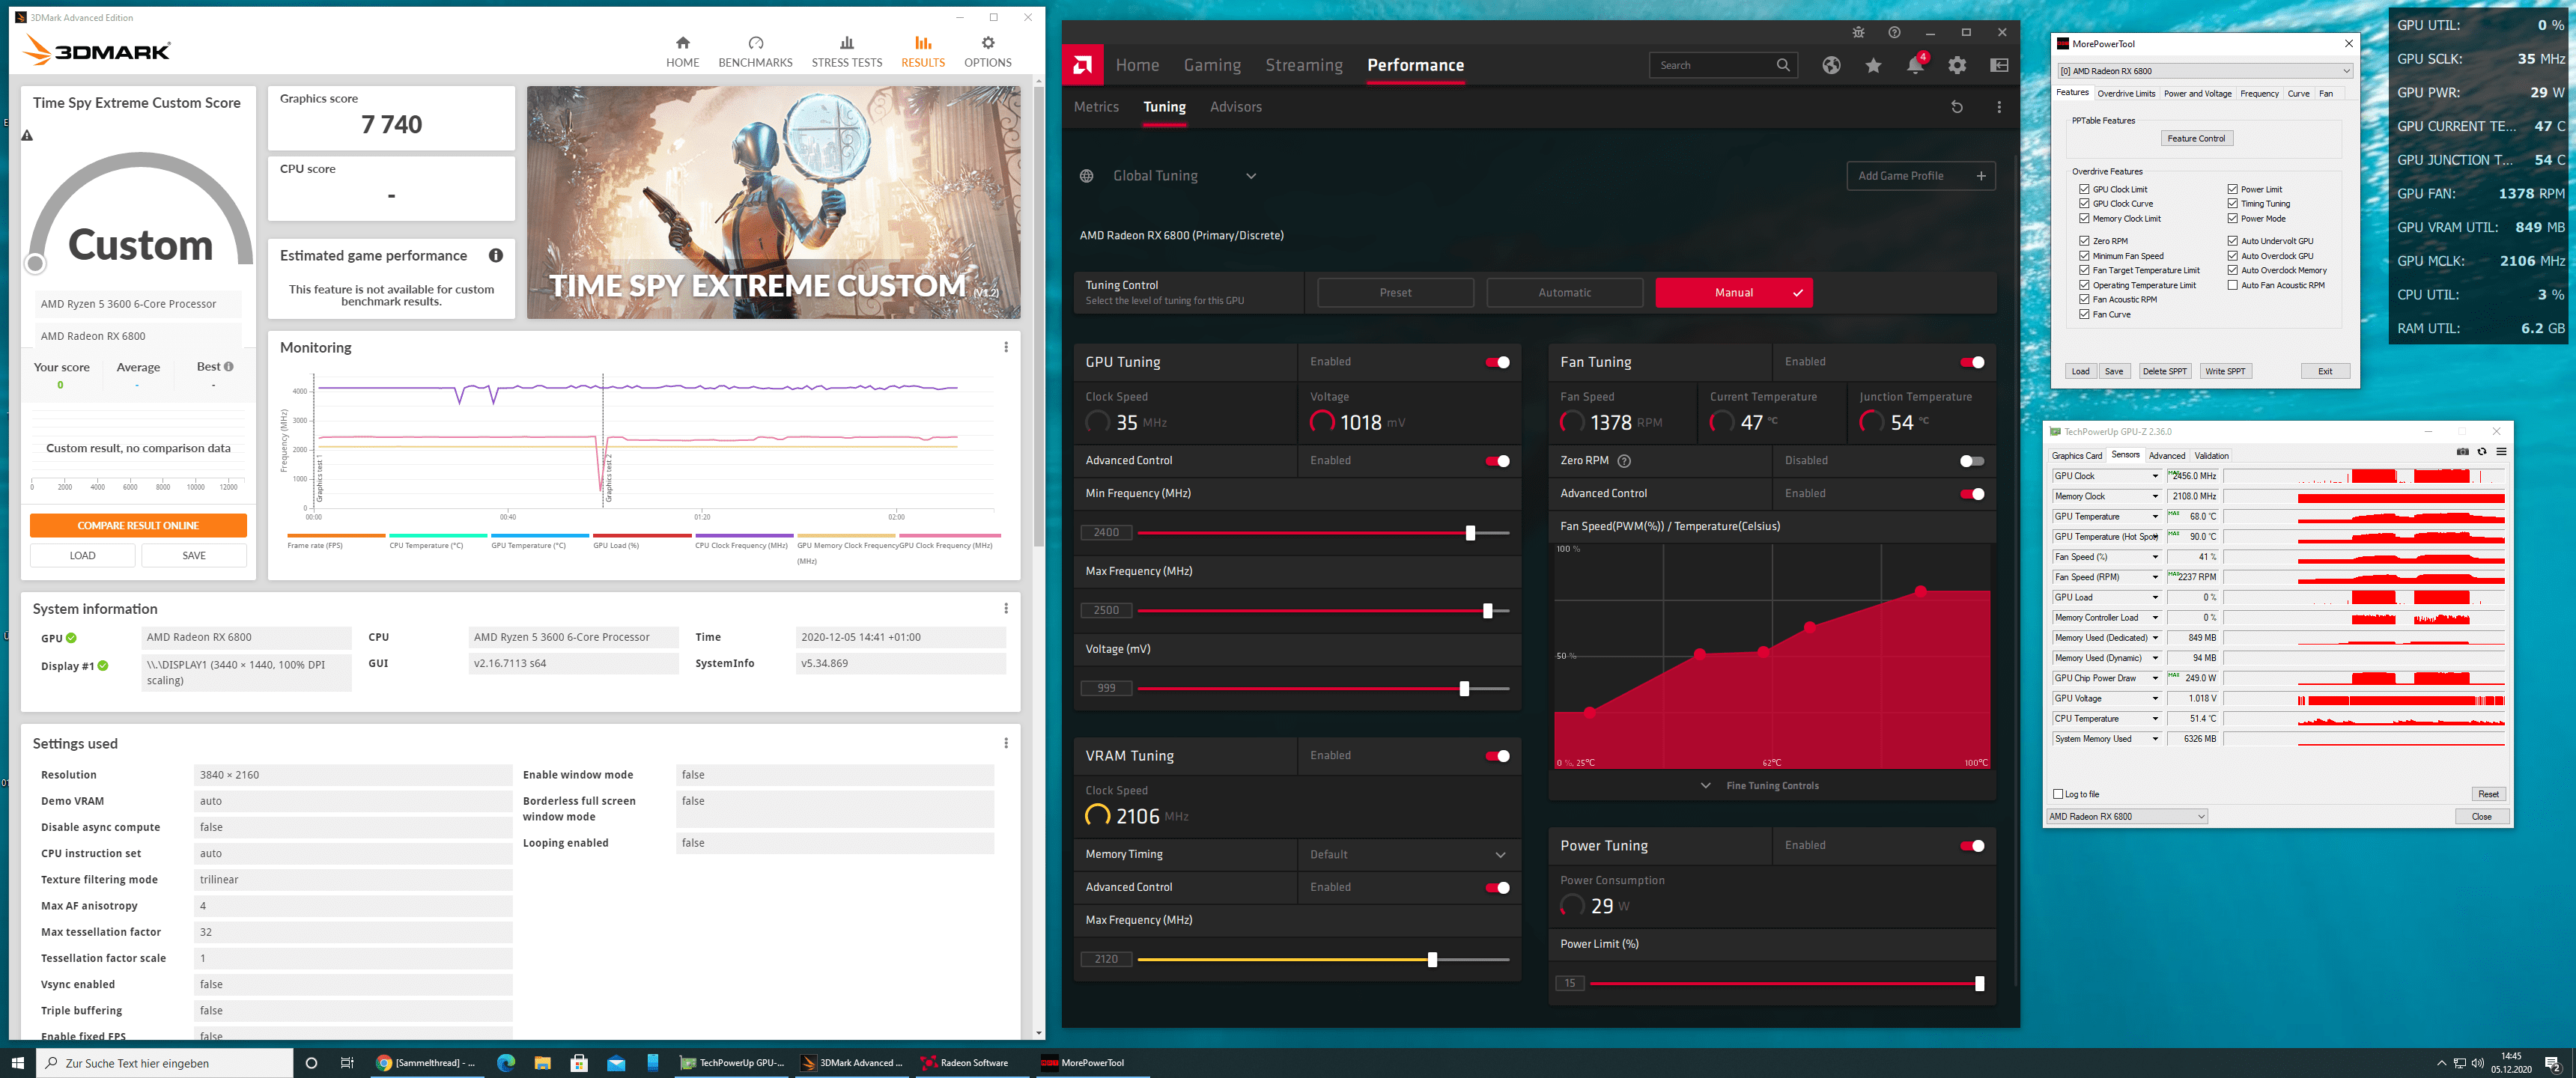Open Memory Timing Default dropdown
The width and height of the screenshot is (2576, 1078).
coord(1408,855)
